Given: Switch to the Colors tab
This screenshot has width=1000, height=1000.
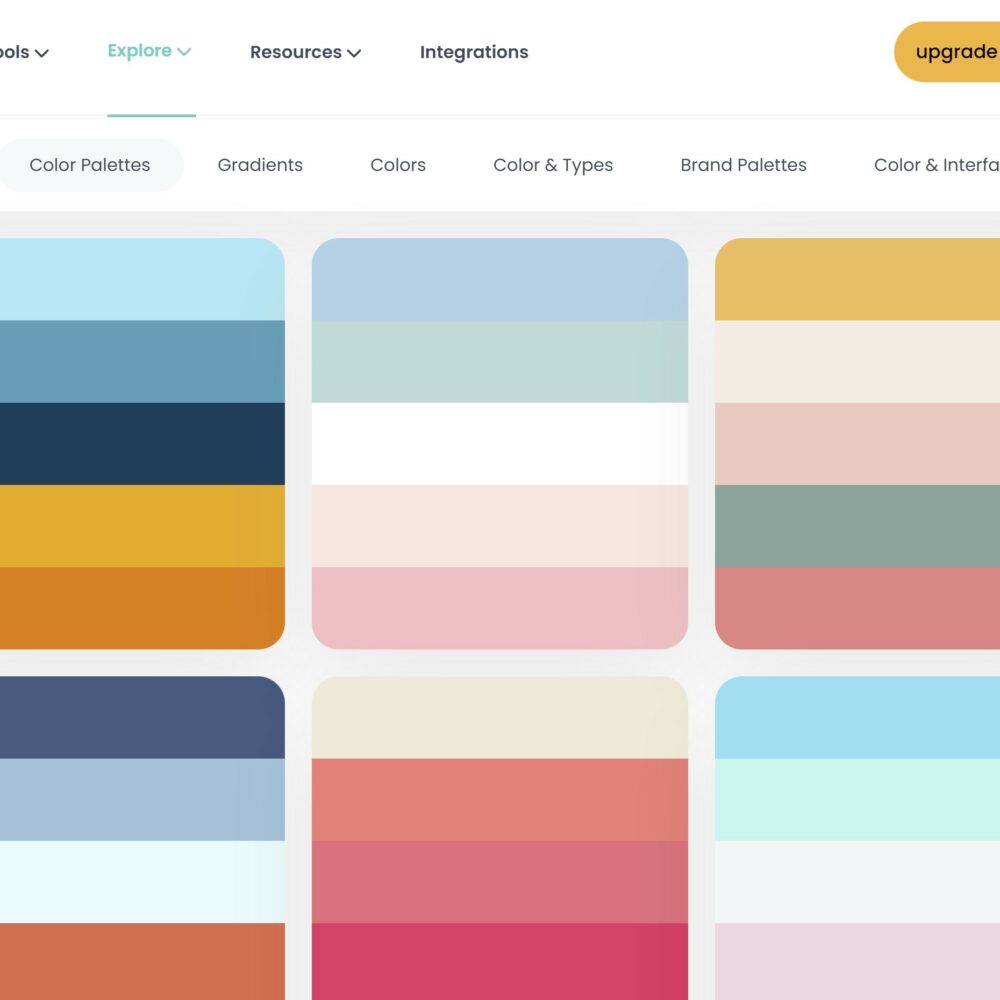Looking at the screenshot, I should point(397,165).
